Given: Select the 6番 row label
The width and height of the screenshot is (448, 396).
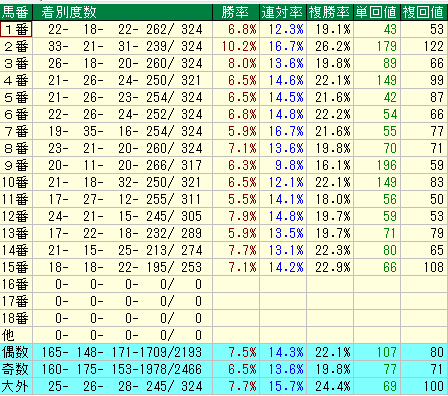Looking at the screenshot, I should click(16, 114).
